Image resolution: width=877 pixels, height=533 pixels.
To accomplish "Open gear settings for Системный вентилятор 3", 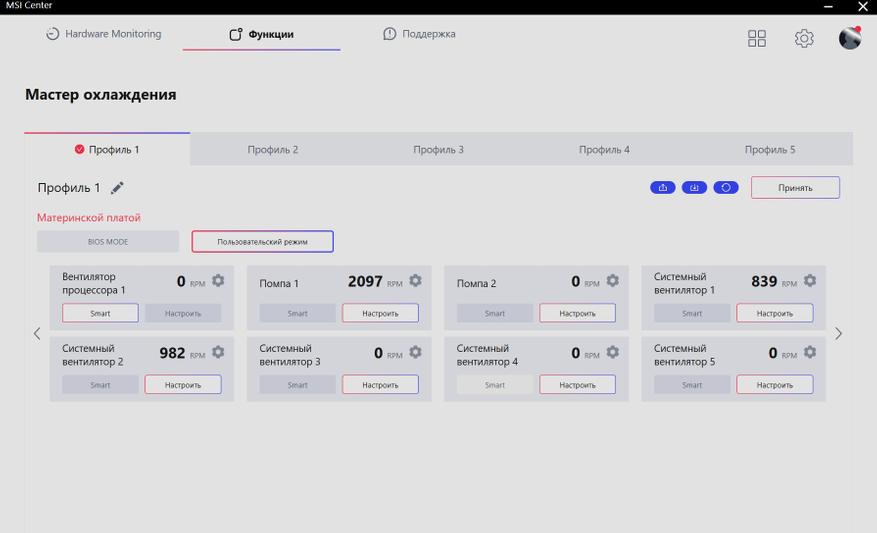I will coord(415,352).
